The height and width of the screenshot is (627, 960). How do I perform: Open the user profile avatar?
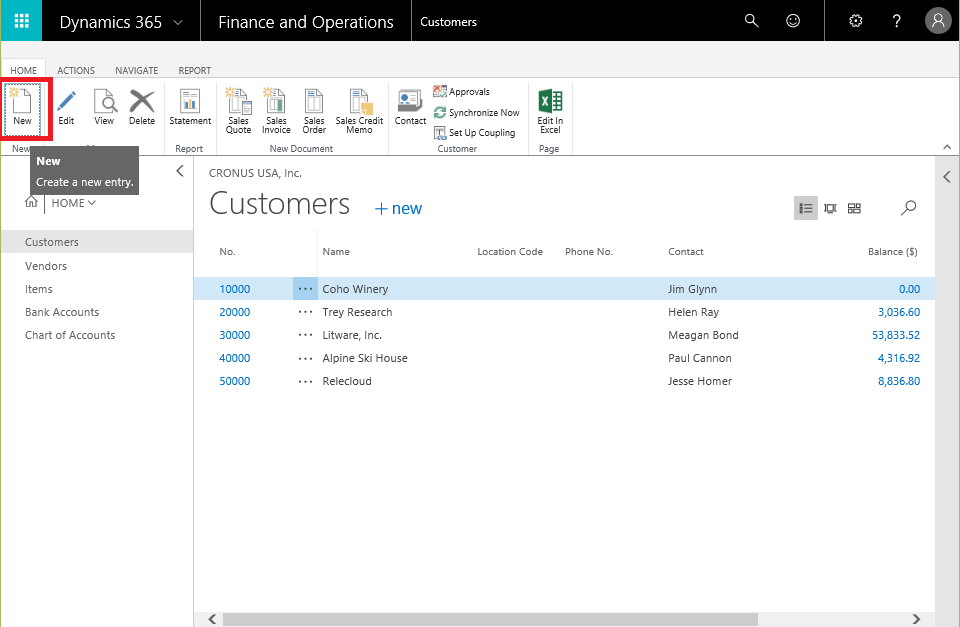point(937,21)
